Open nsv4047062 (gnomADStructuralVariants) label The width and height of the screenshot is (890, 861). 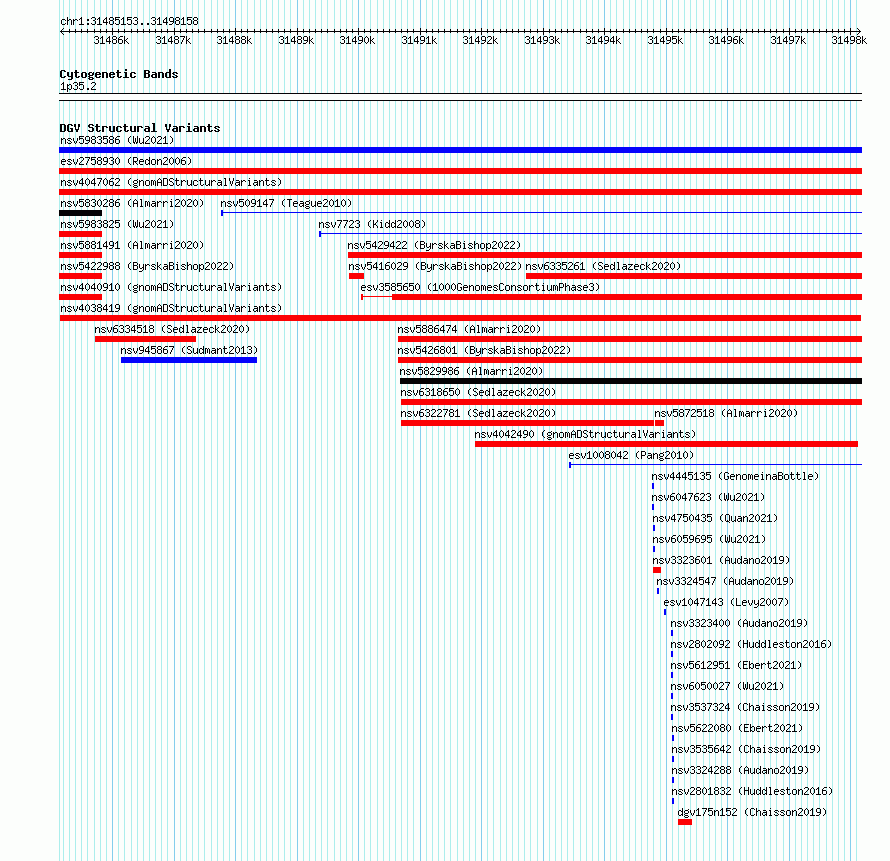(171, 182)
